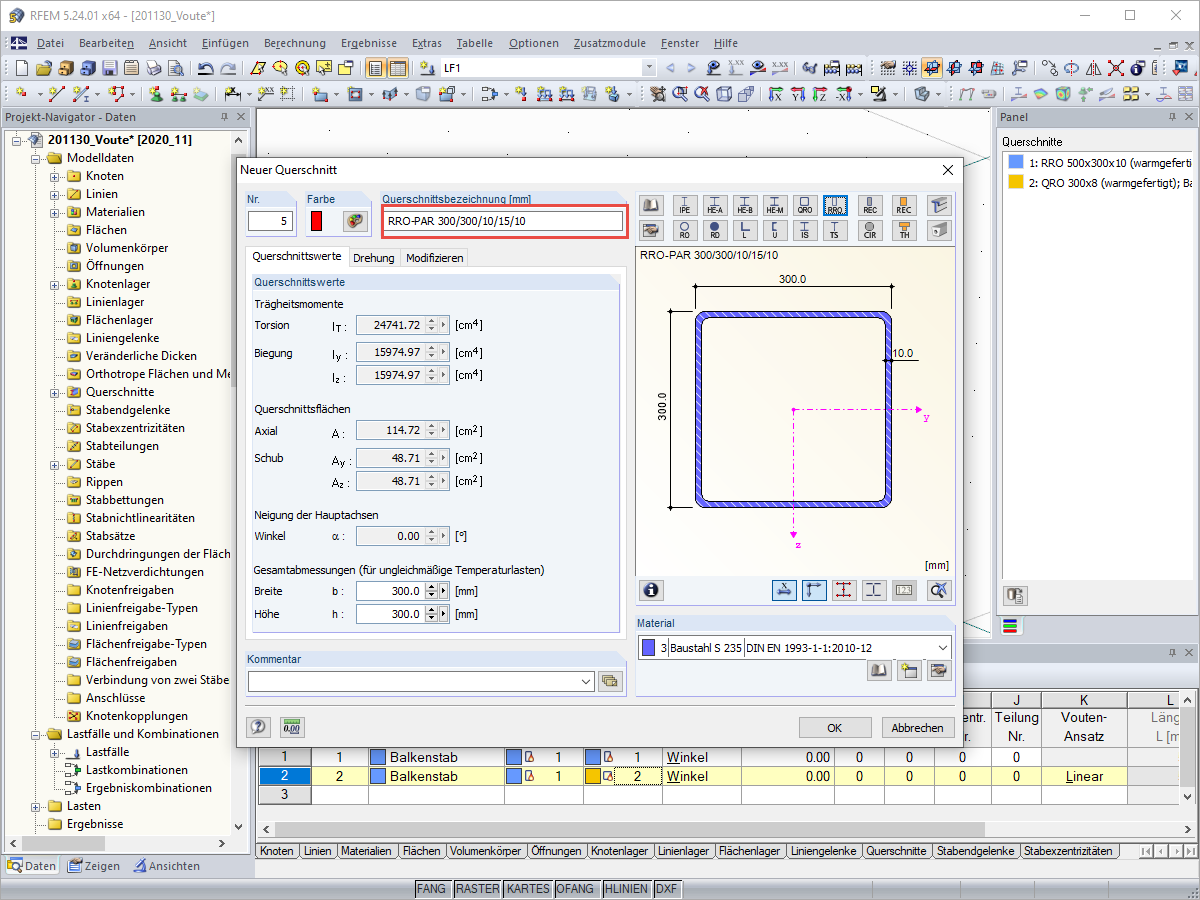Toggle c/t parts display in preview
This screenshot has height=900, width=1200.
coord(874,590)
